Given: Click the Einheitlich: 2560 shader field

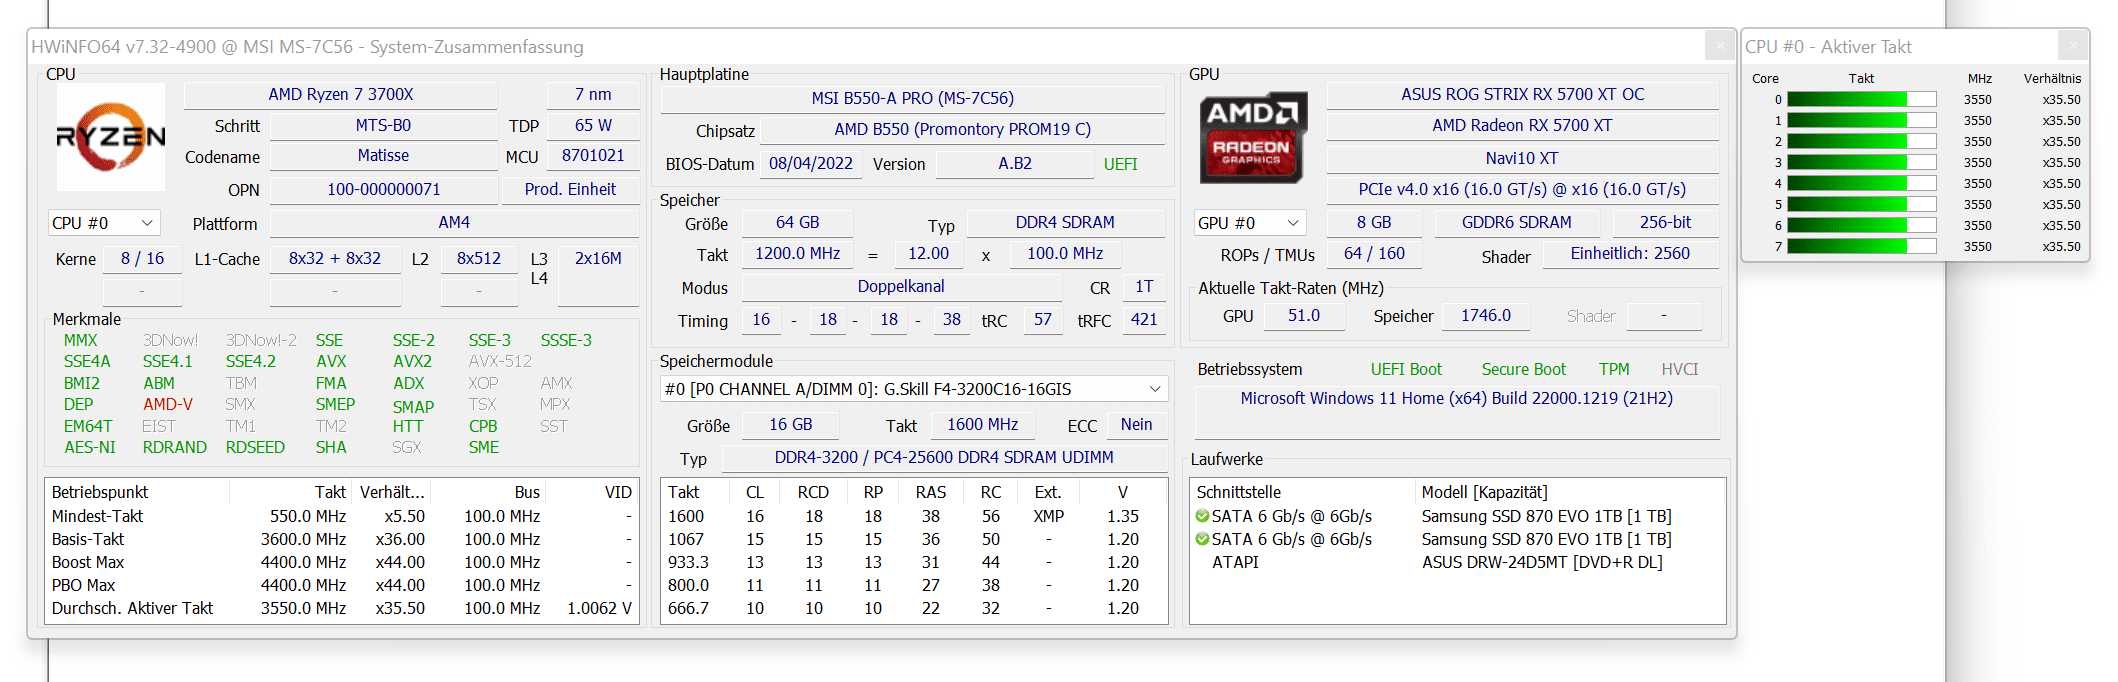Looking at the screenshot, I should (1630, 254).
